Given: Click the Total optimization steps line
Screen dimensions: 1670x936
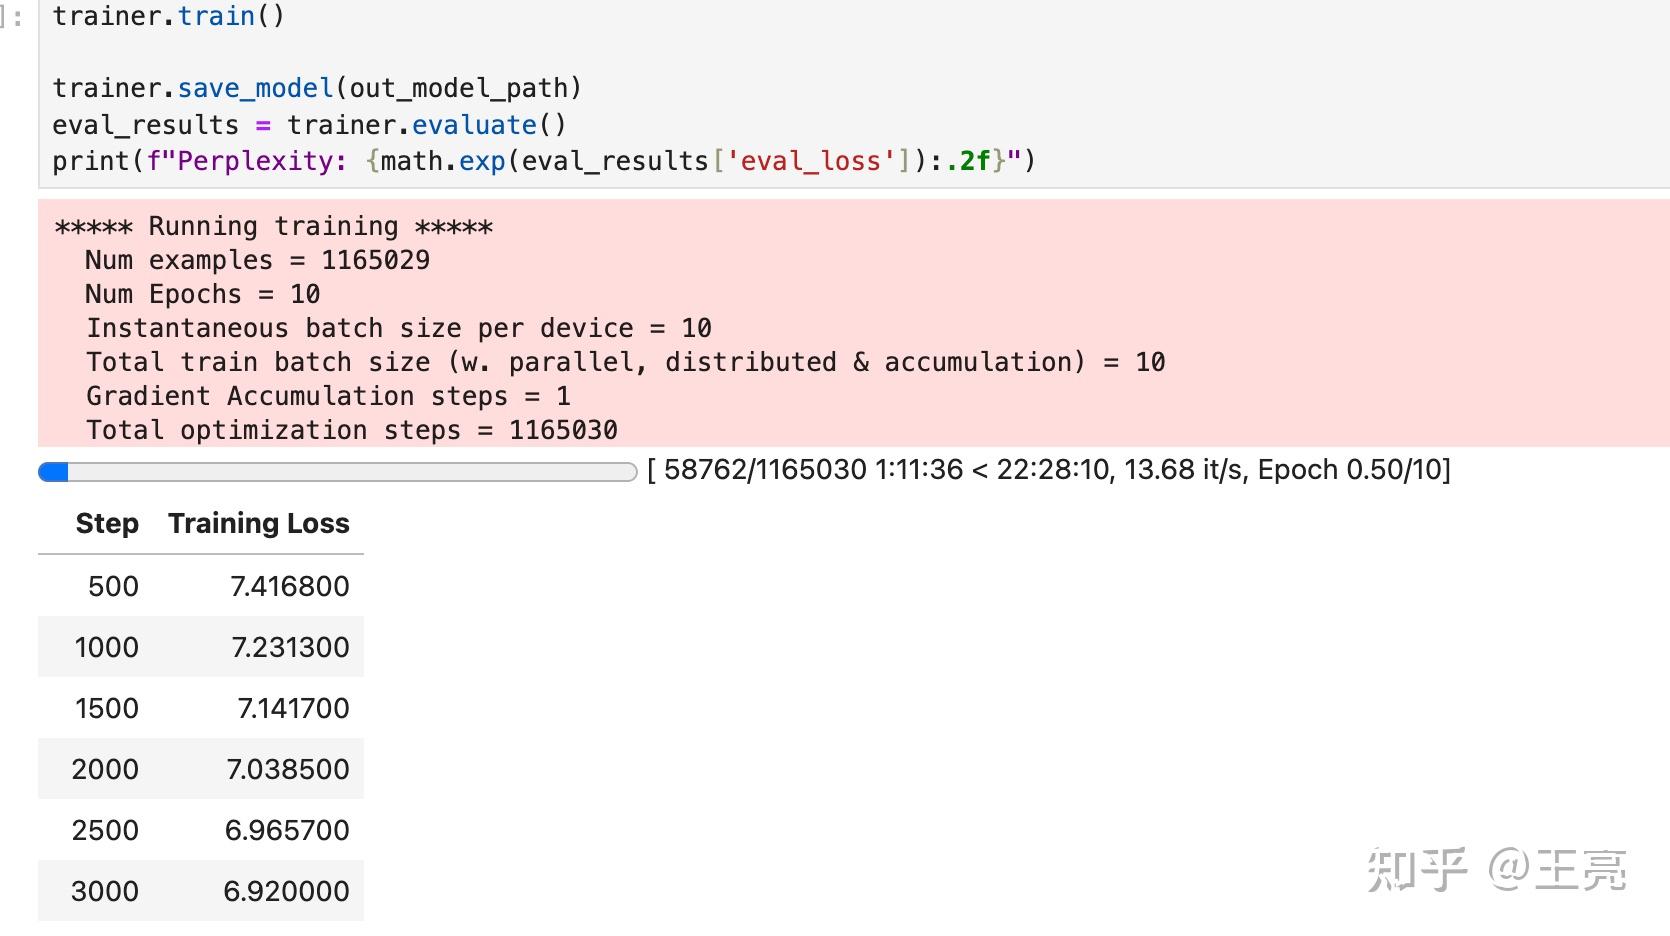Looking at the screenshot, I should pyautogui.click(x=352, y=430).
